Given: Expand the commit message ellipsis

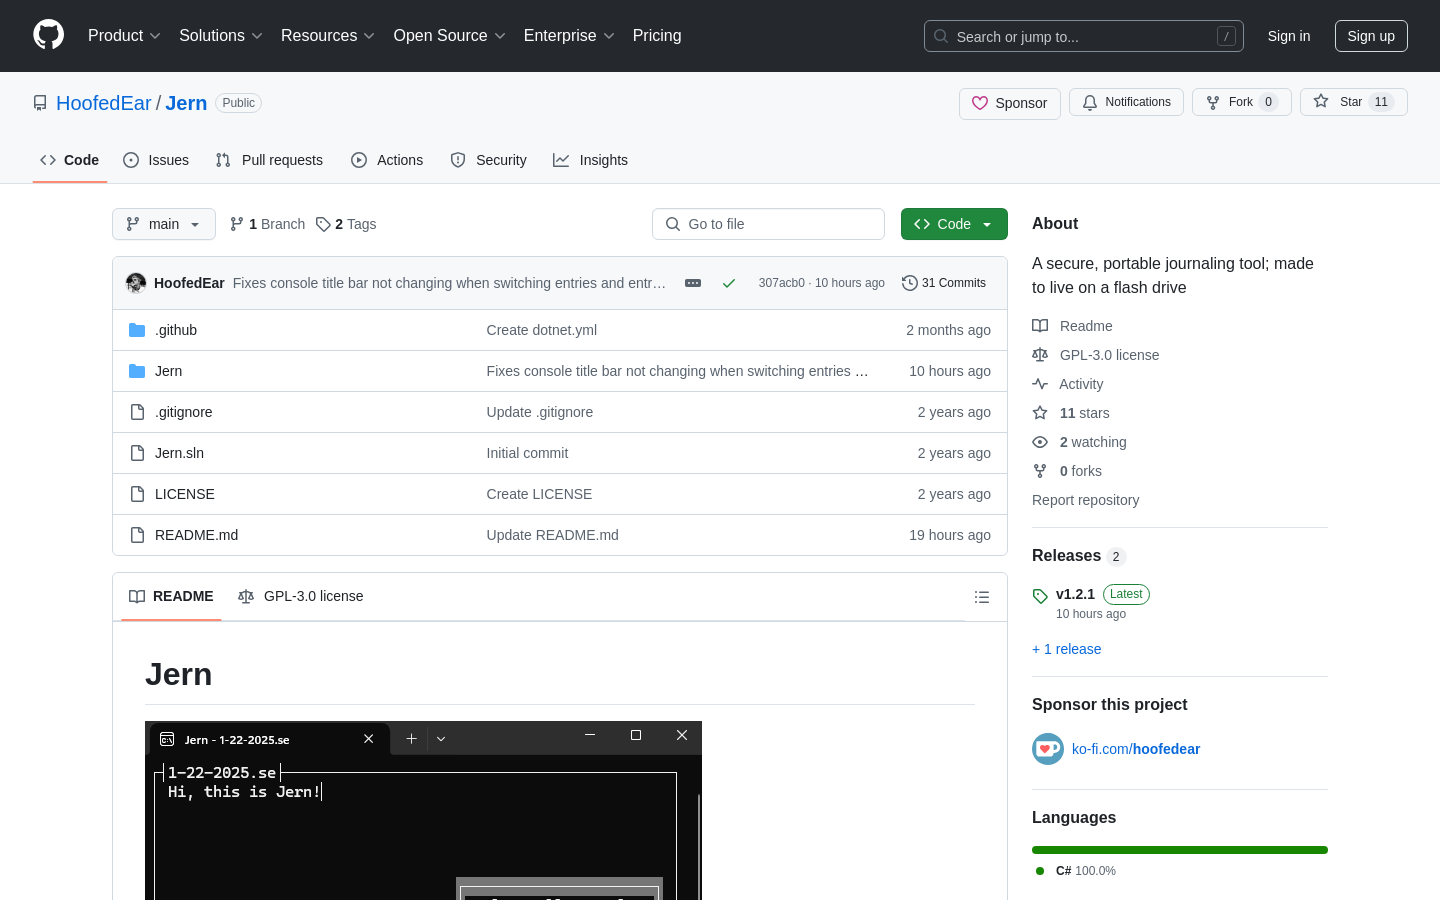Looking at the screenshot, I should 693,283.
